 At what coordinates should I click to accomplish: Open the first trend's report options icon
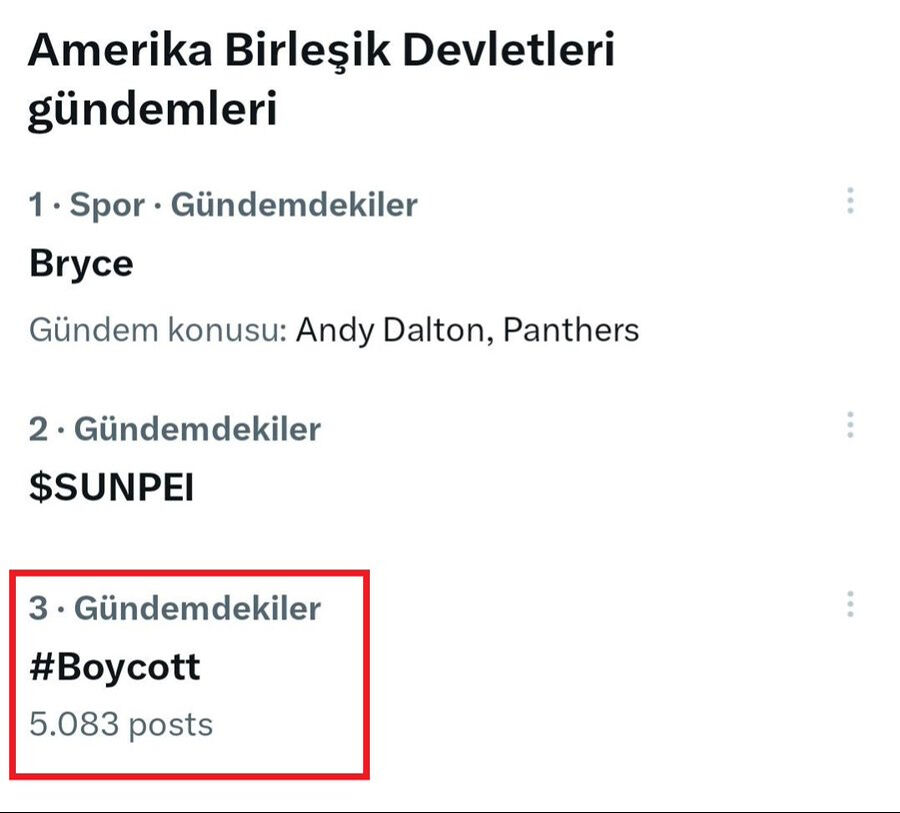[849, 202]
